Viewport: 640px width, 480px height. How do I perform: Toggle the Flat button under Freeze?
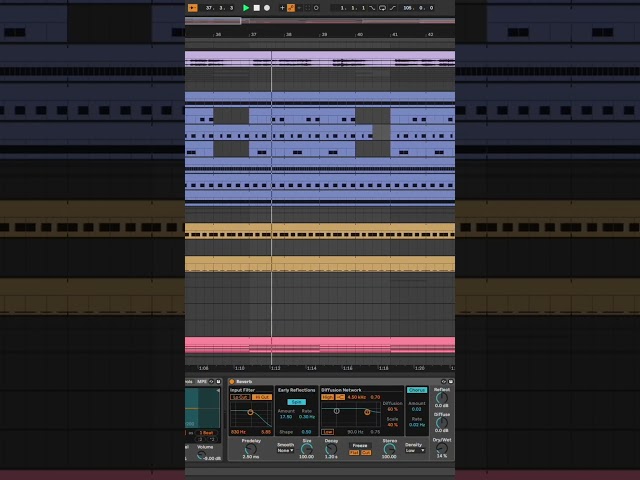pos(354,453)
